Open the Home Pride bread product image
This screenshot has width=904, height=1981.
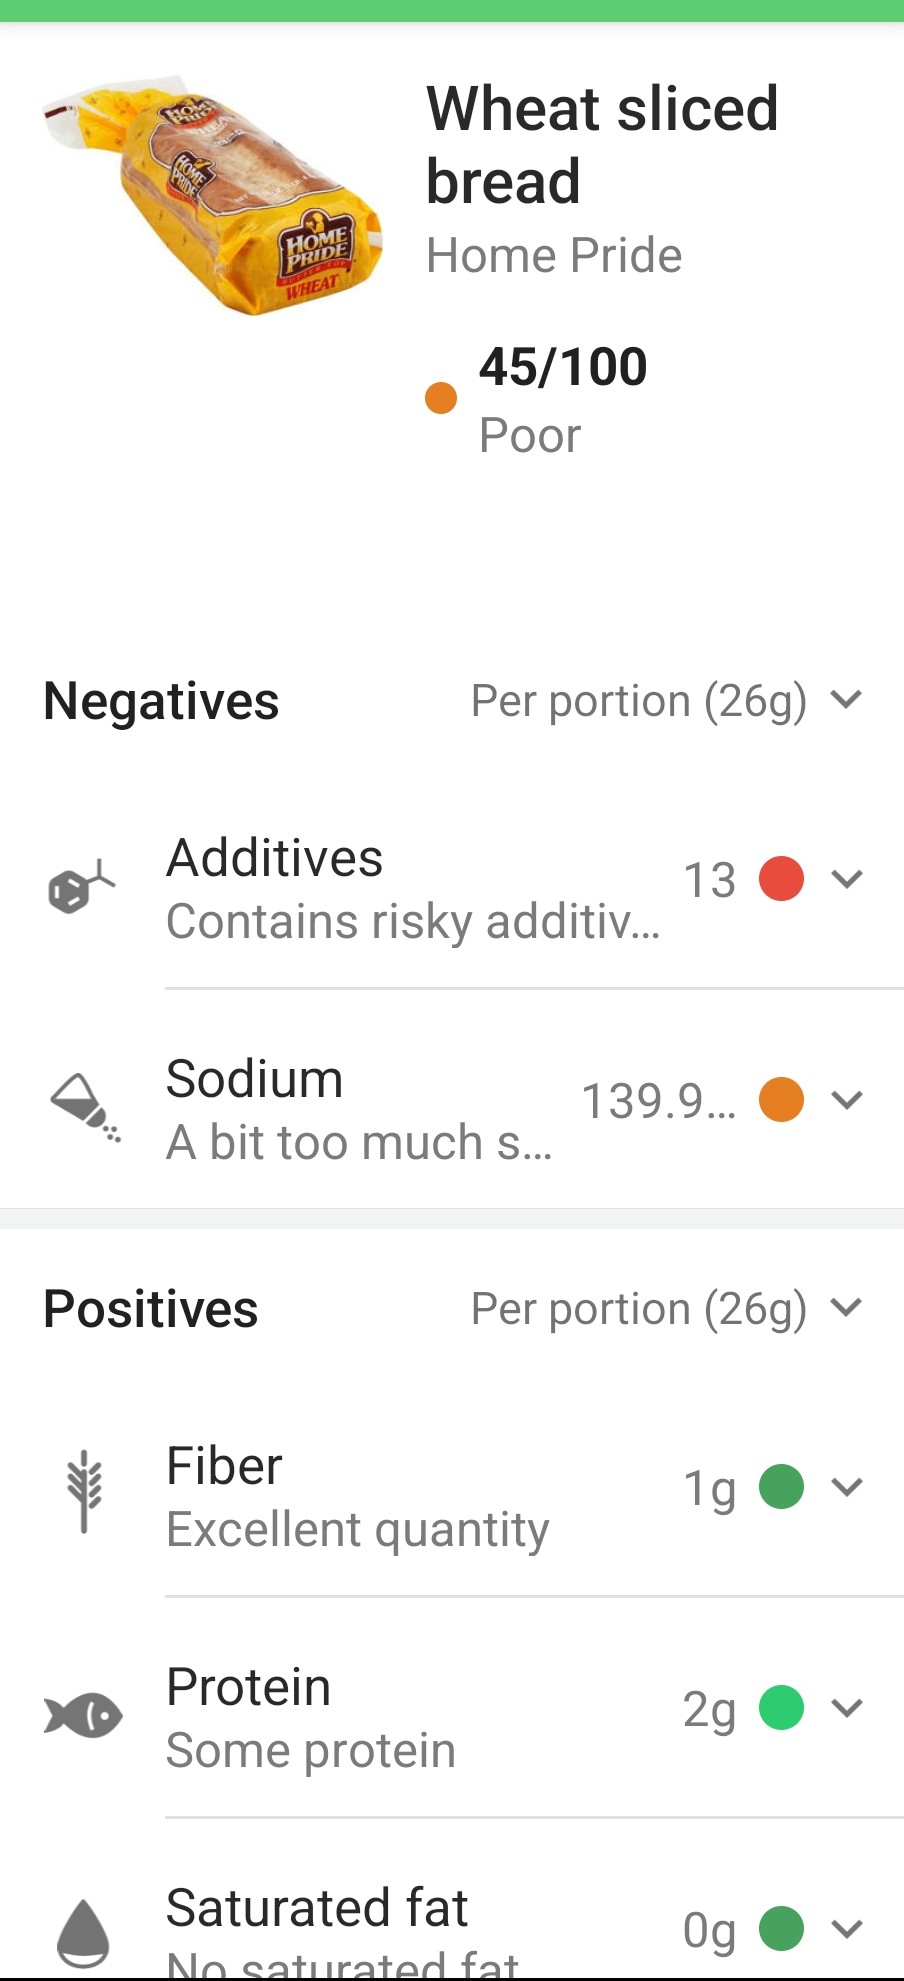point(214,196)
